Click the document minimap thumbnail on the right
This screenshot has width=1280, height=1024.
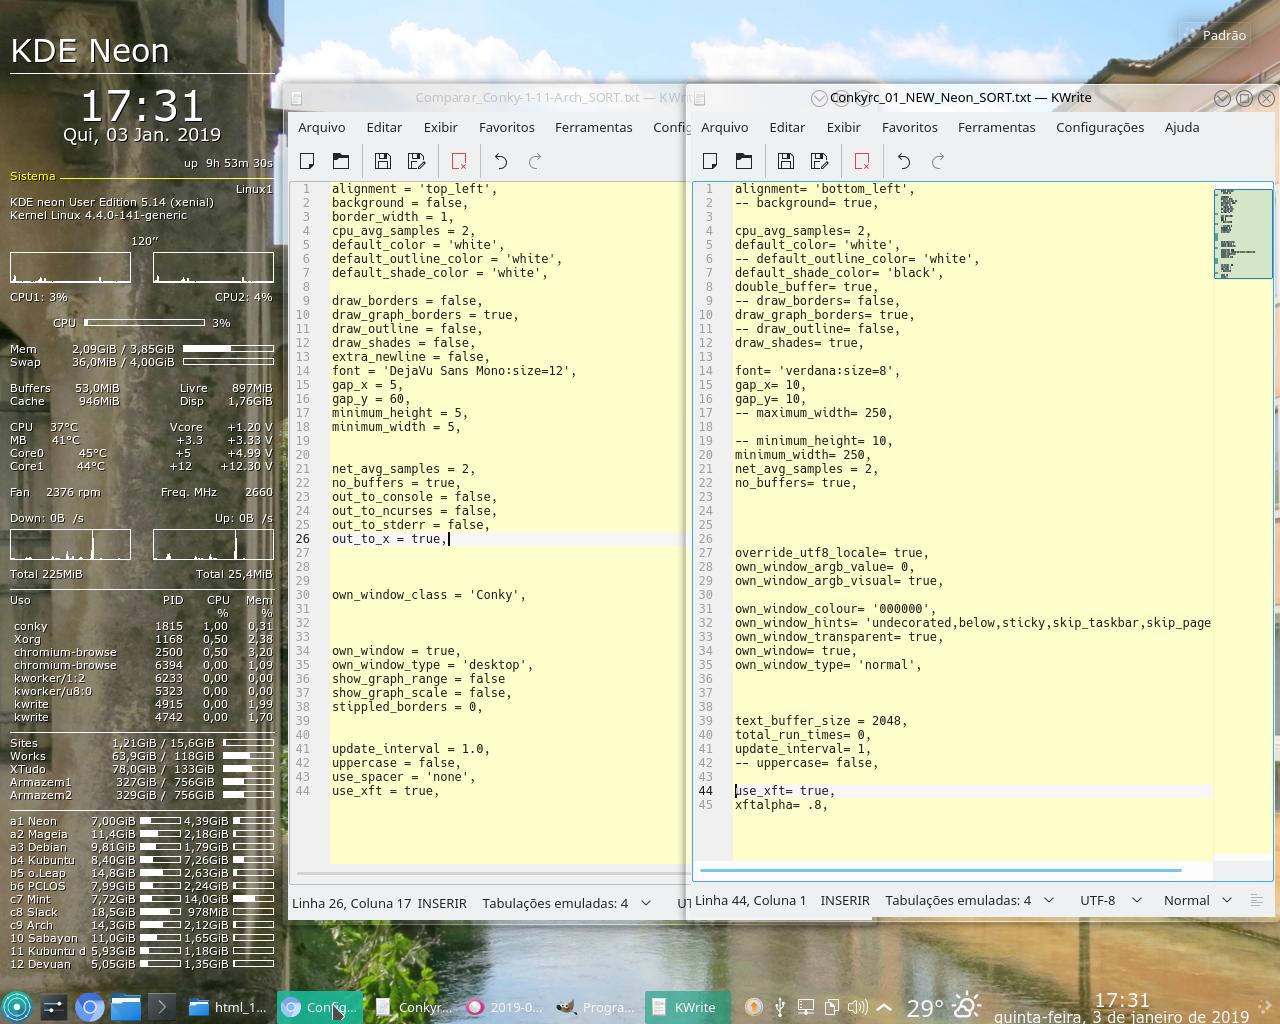pyautogui.click(x=1242, y=233)
